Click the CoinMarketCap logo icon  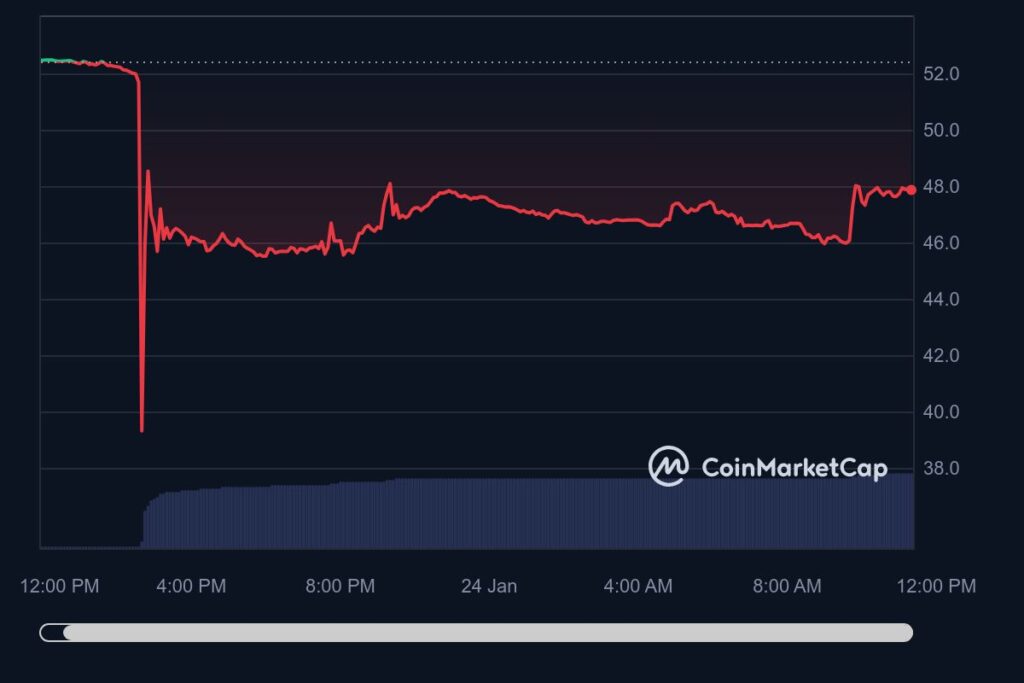point(668,466)
